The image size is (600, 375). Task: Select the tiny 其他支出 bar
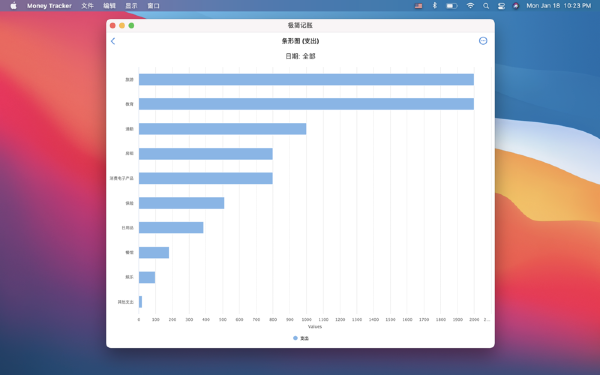pyautogui.click(x=140, y=302)
